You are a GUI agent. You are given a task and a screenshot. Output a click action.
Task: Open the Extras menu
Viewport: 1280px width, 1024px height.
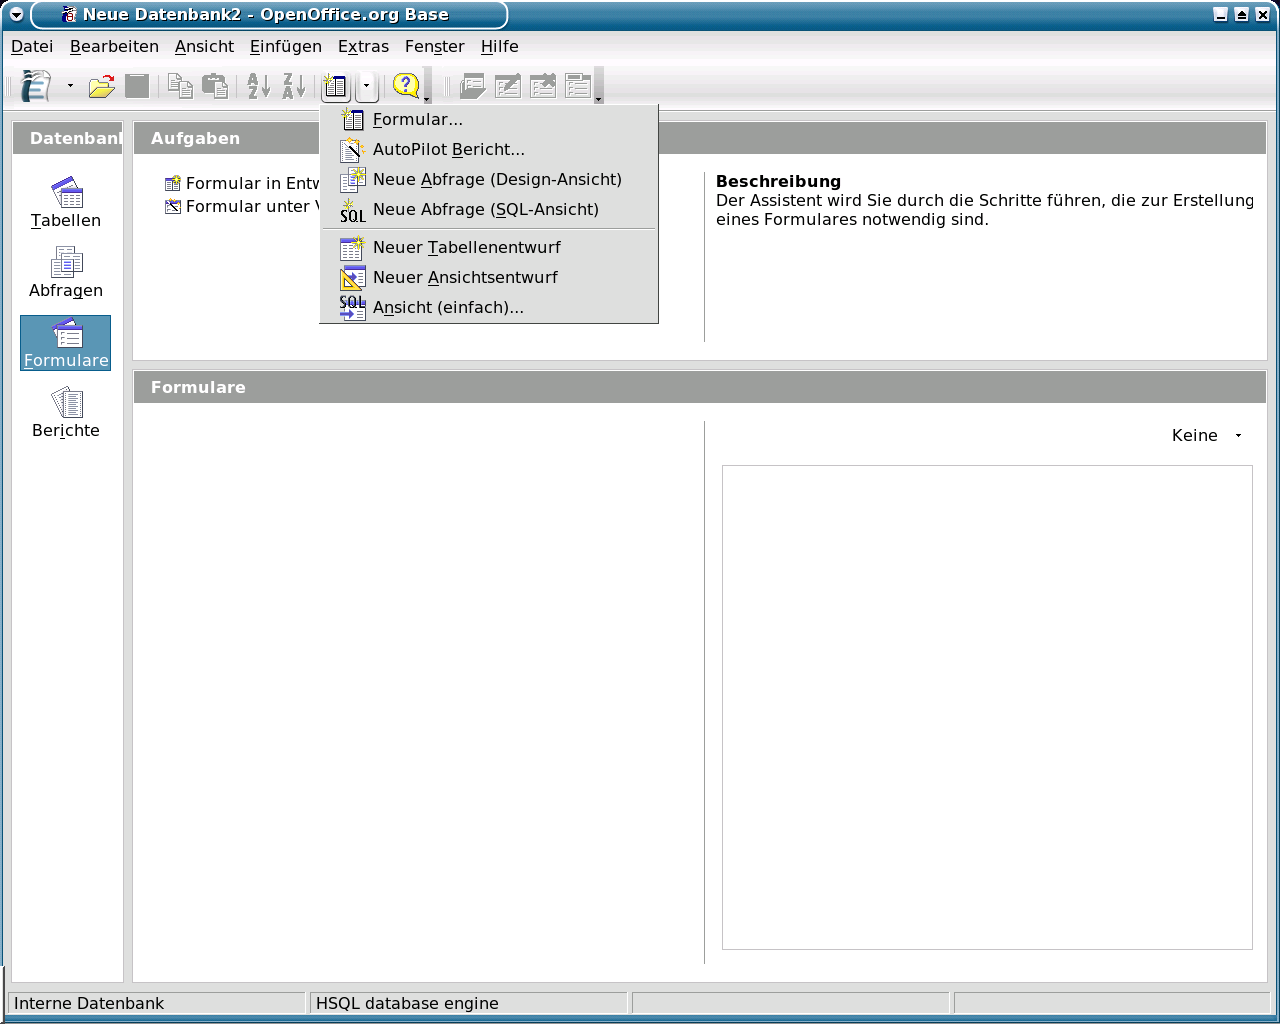363,46
